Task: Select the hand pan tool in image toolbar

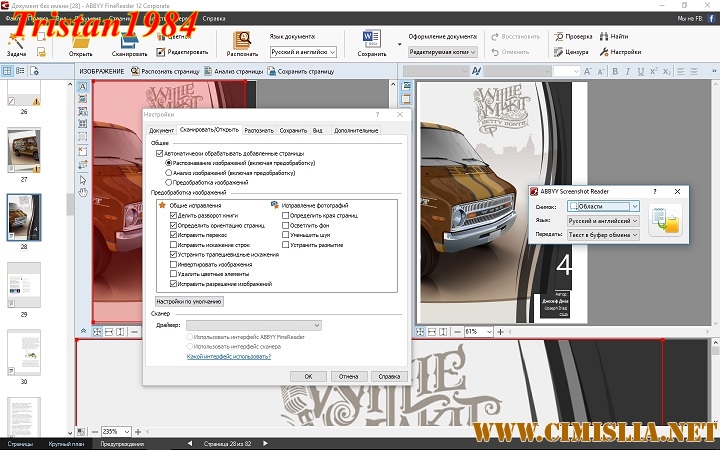Action: [x=83, y=192]
